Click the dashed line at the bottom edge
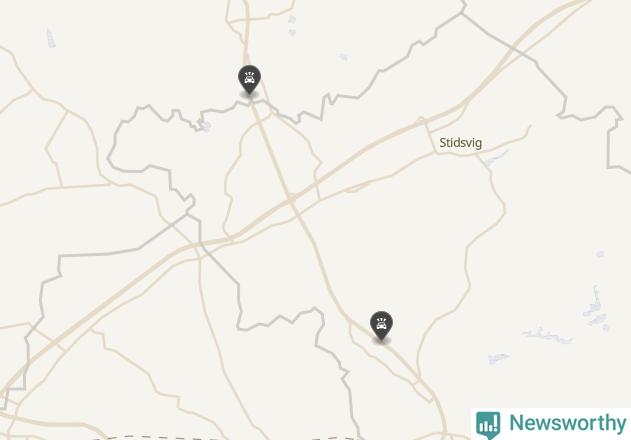Screen dimensions: 631x440 (x=225, y=438)
